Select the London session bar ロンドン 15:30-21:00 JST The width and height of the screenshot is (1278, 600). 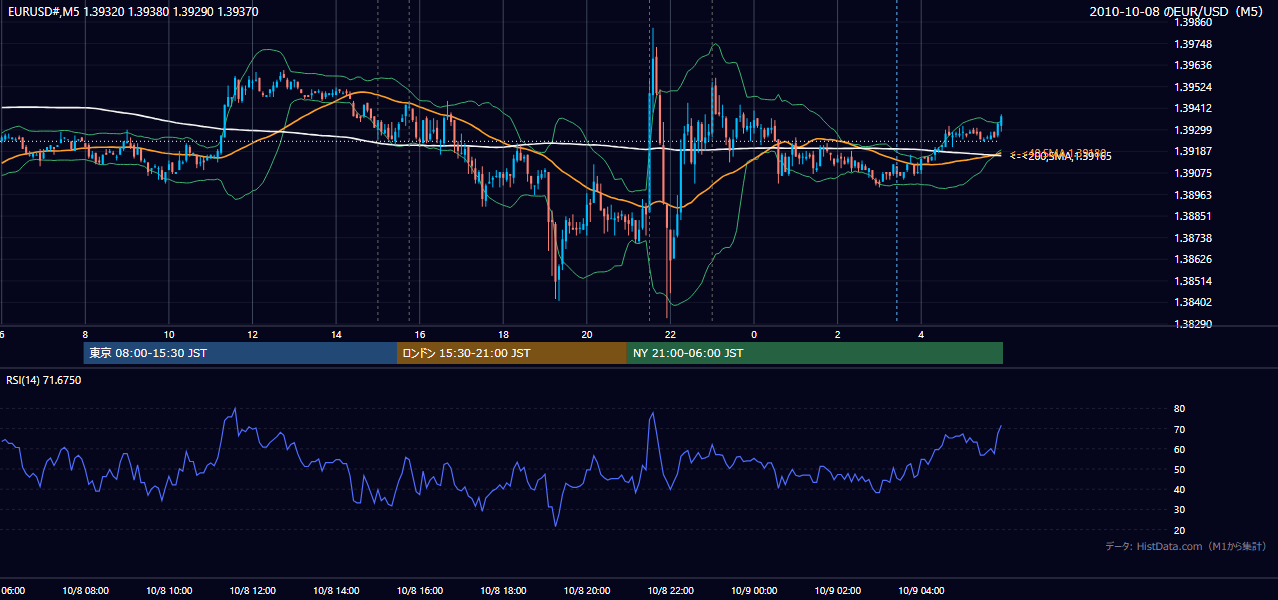512,353
